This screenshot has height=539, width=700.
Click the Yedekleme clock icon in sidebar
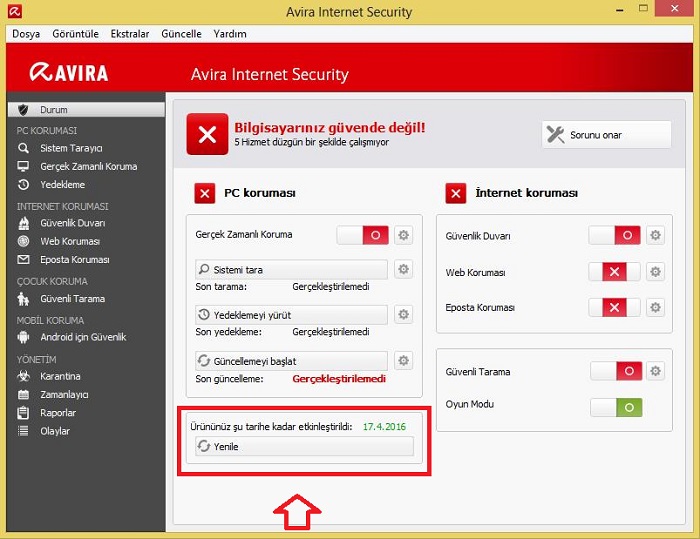(x=23, y=184)
